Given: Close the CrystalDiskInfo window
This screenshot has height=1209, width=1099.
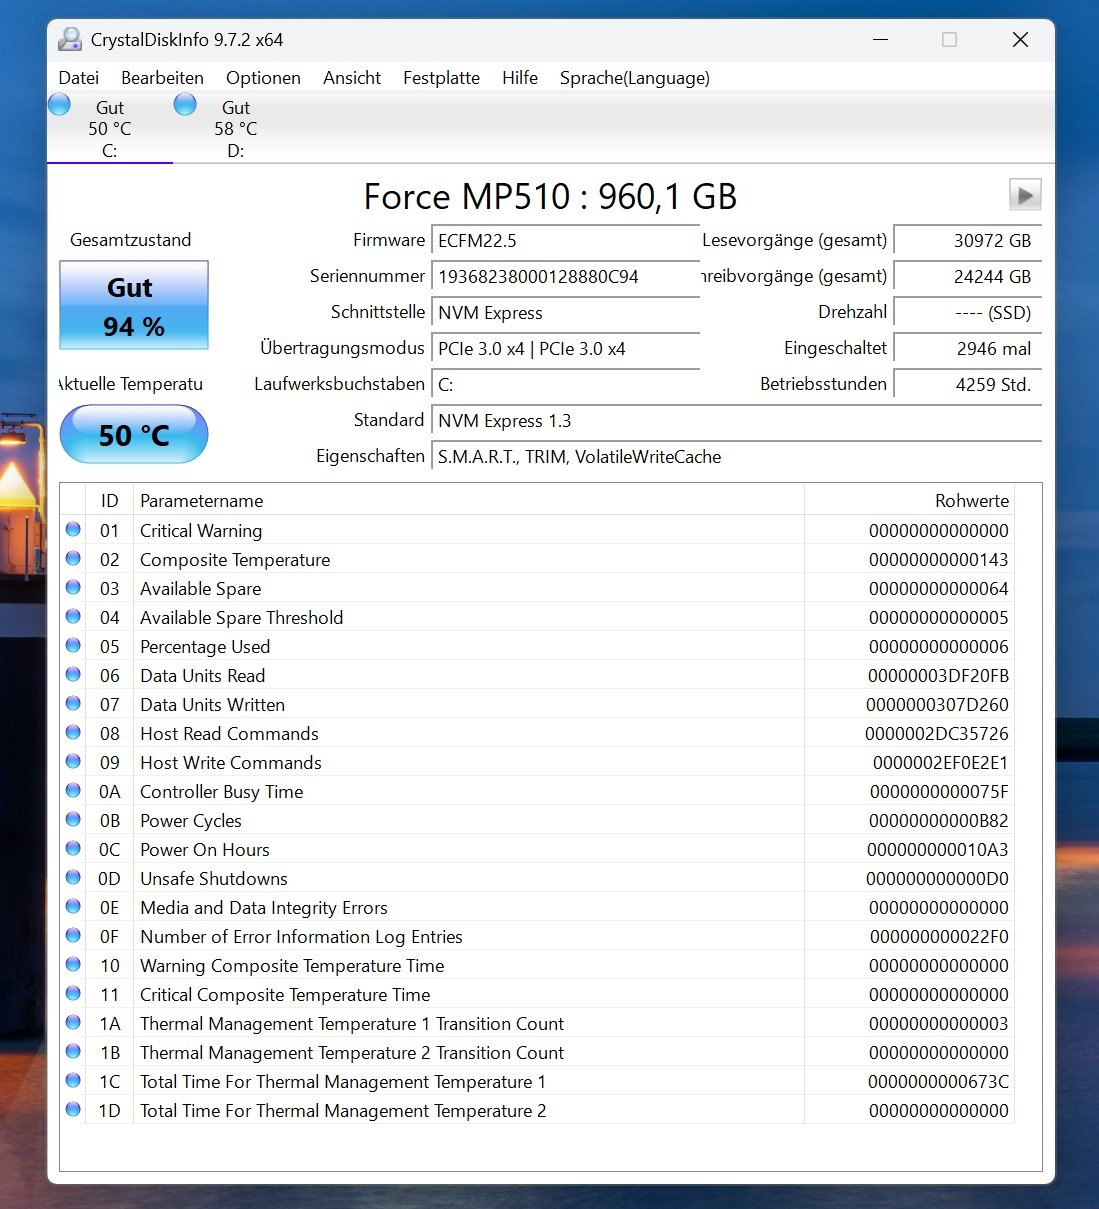Looking at the screenshot, I should tap(1020, 40).
